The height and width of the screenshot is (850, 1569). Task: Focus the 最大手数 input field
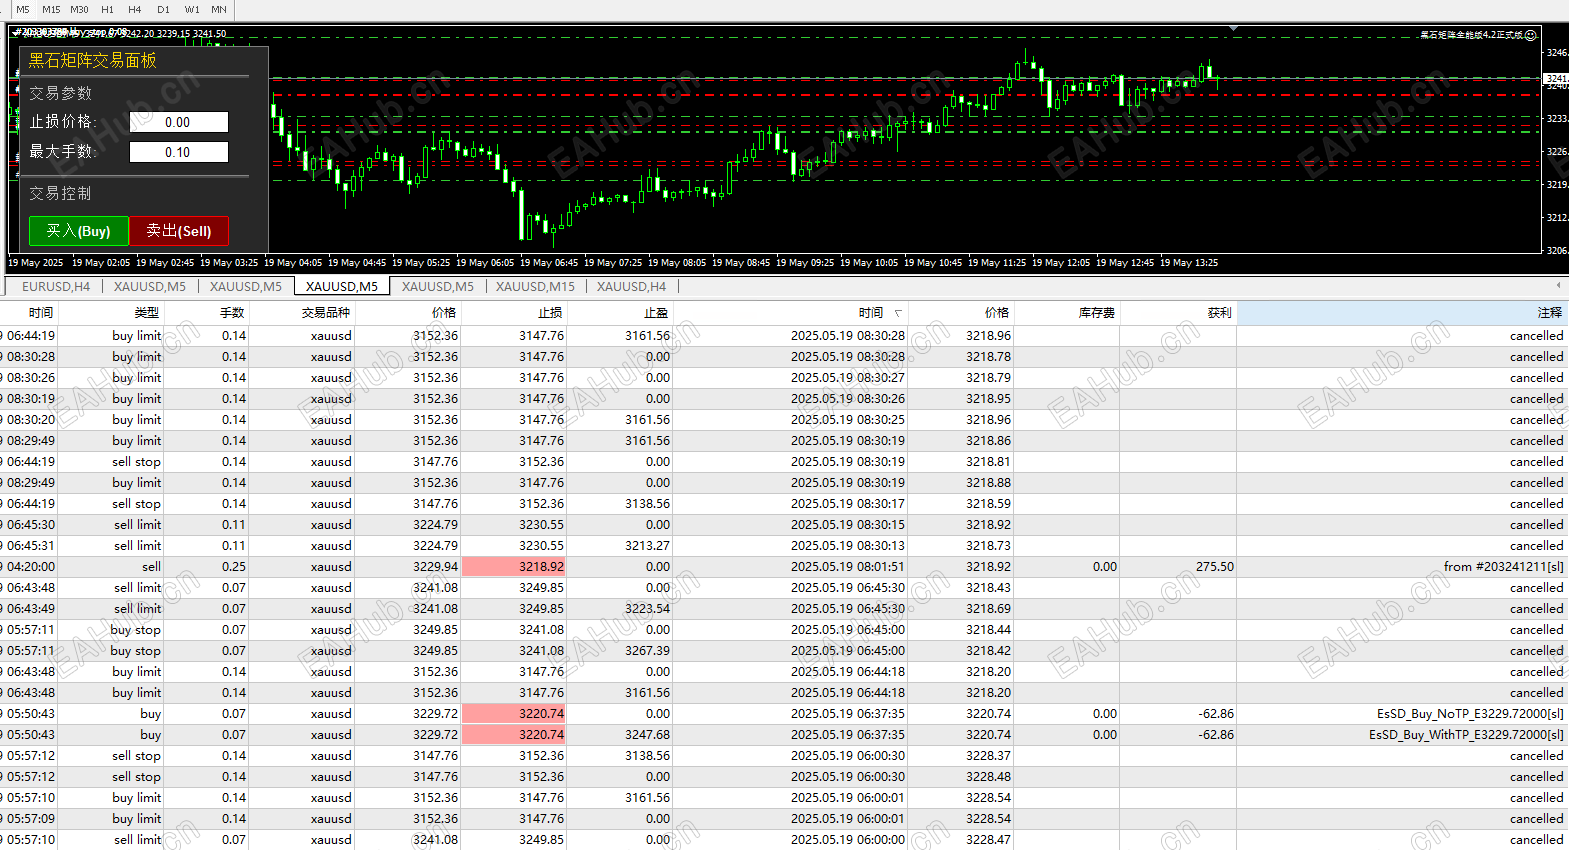click(179, 152)
